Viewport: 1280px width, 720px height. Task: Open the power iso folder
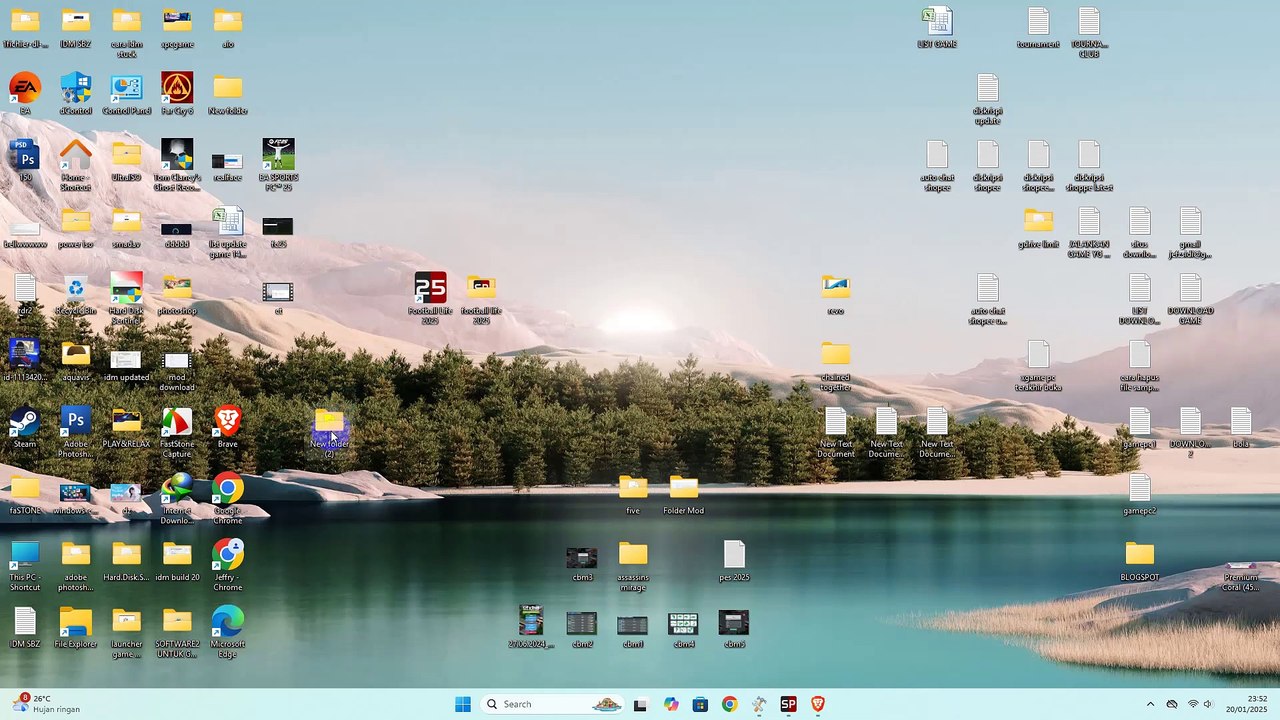[x=76, y=222]
